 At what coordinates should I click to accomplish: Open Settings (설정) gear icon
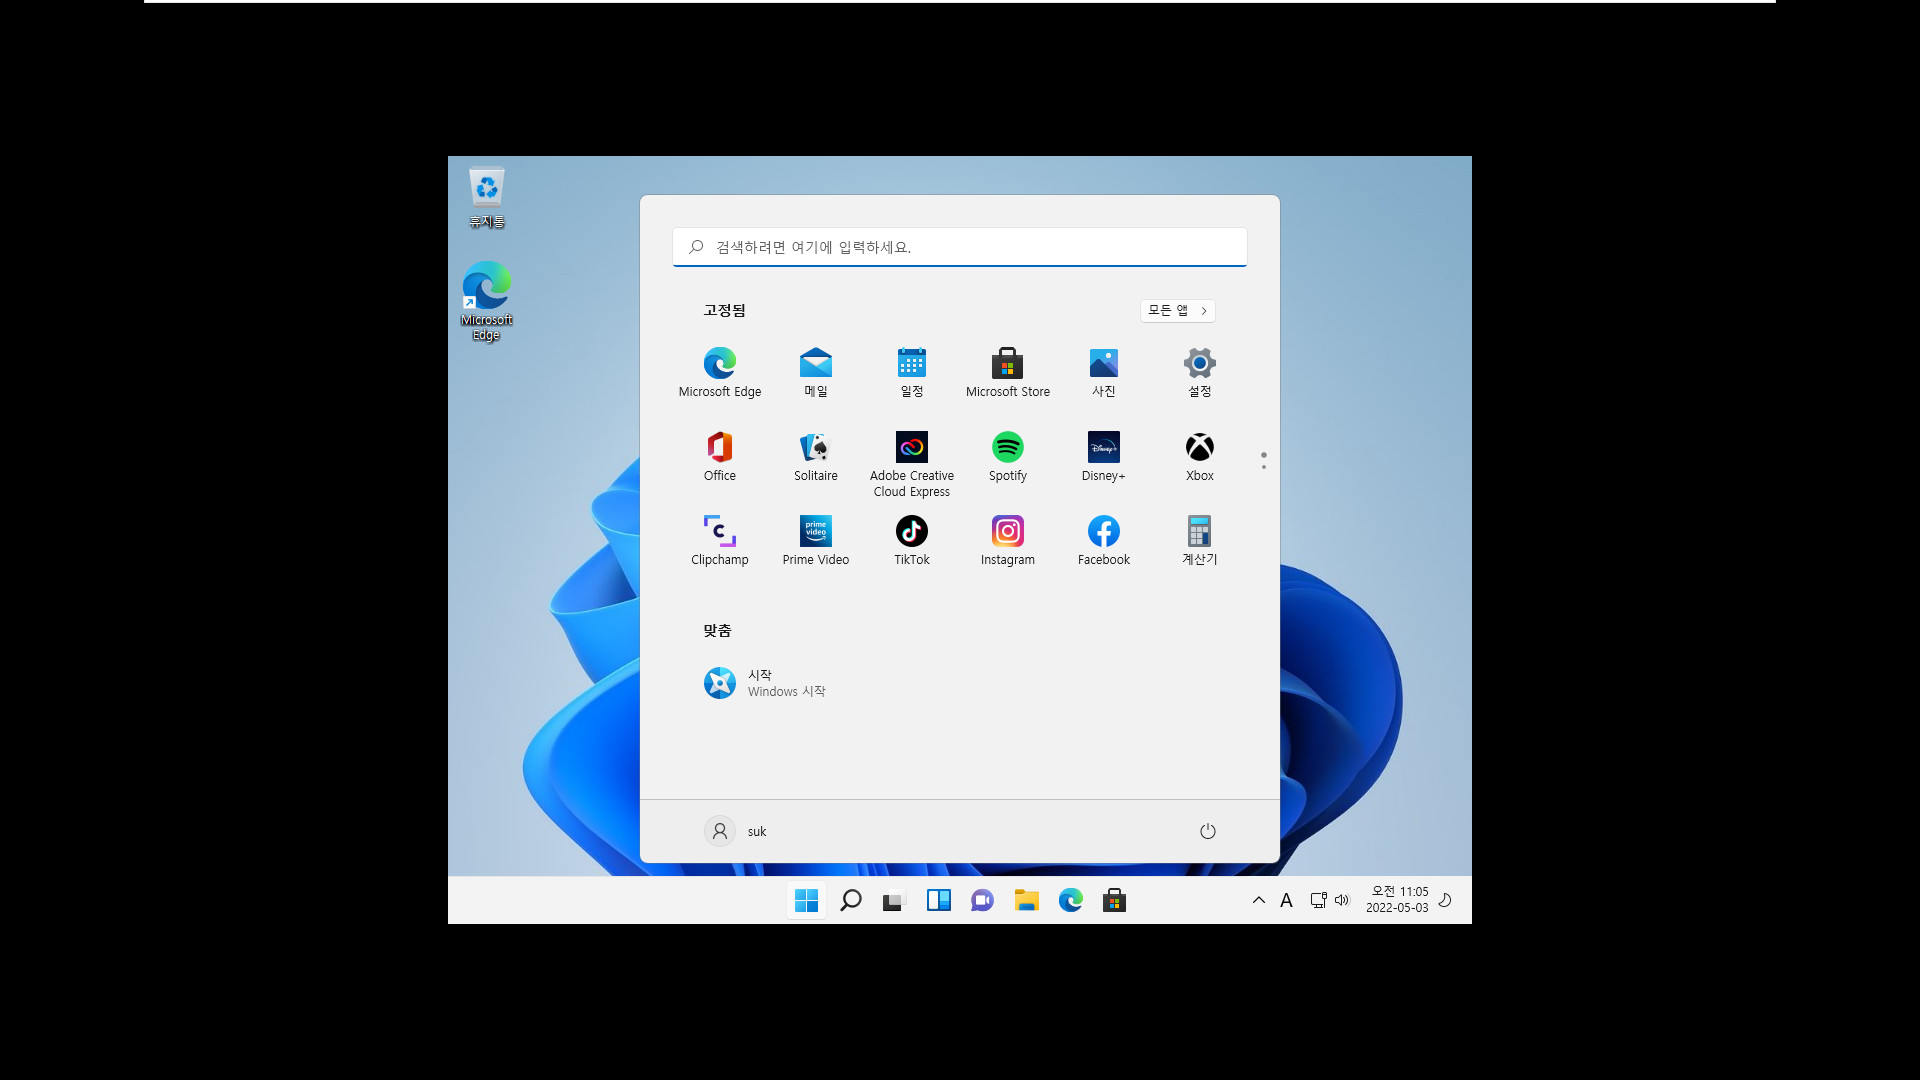[1200, 372]
